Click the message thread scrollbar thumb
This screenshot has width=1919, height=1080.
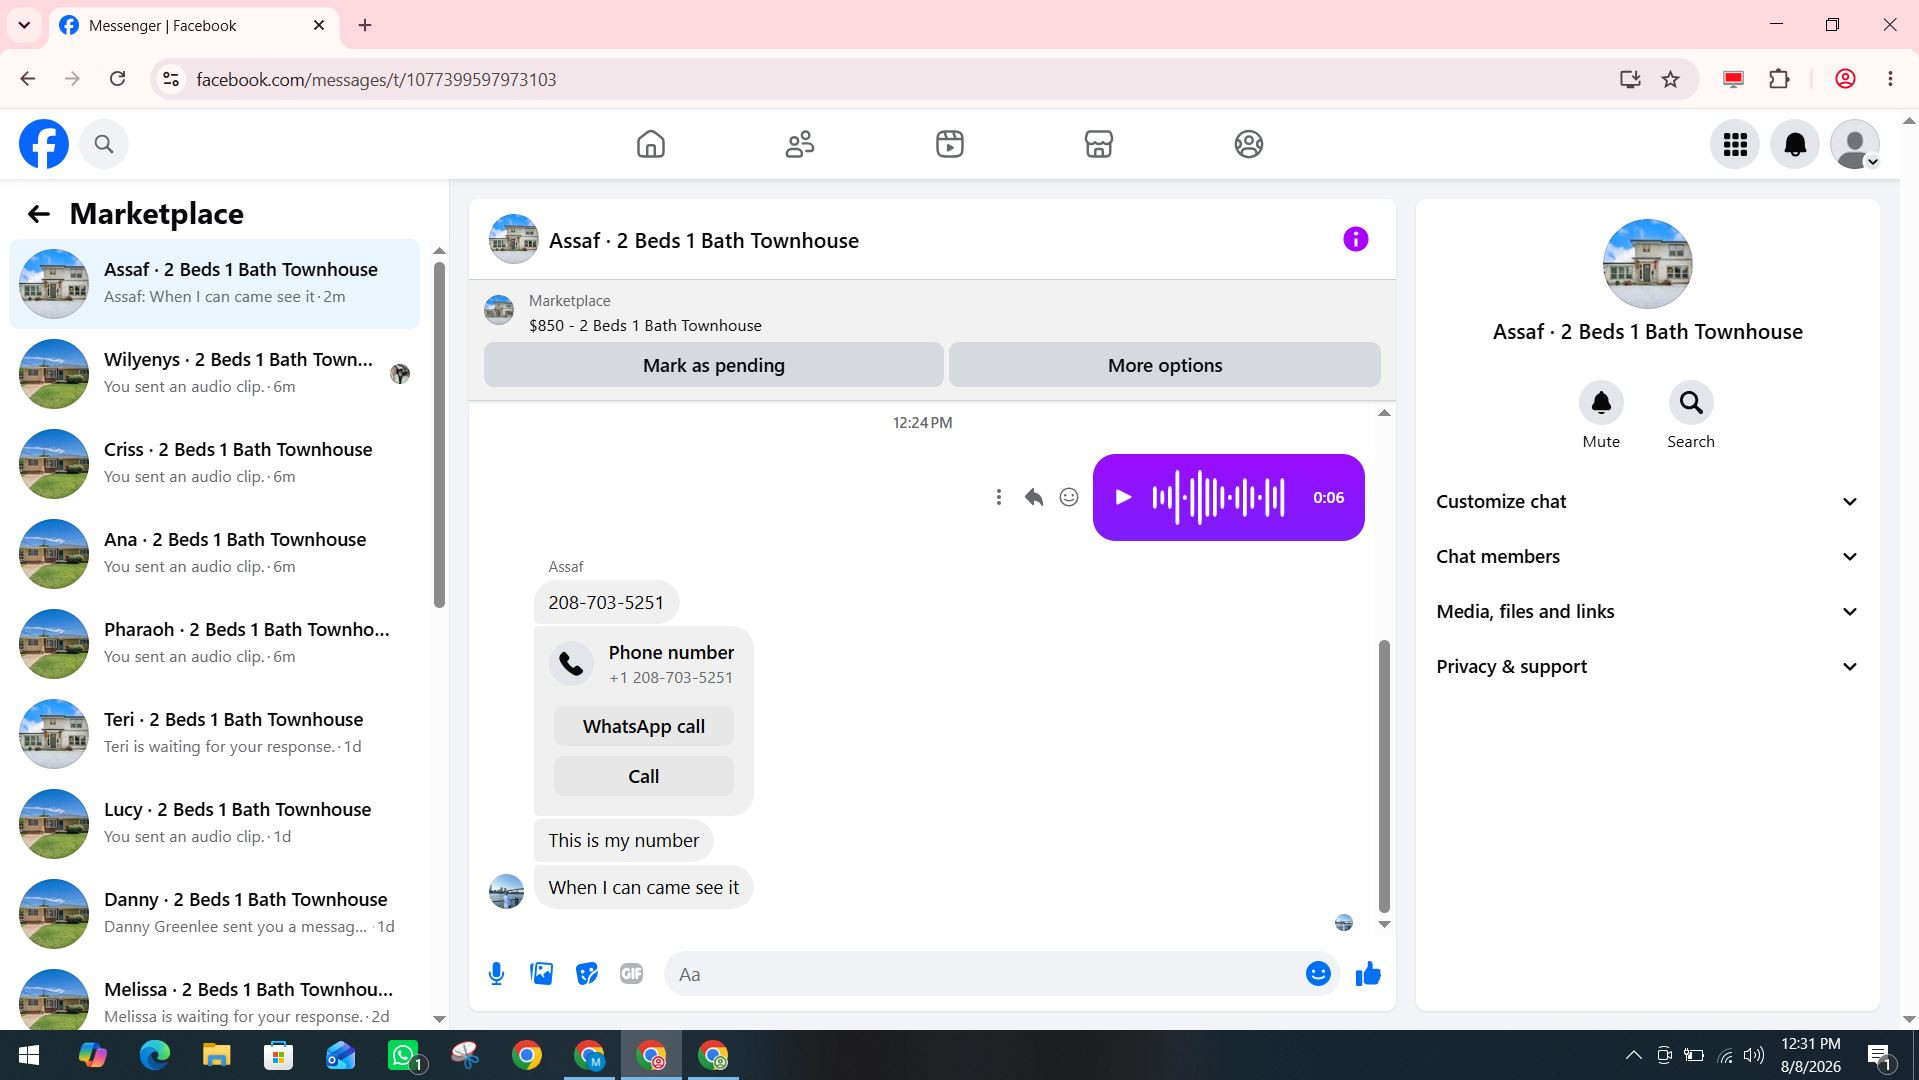1384,776
